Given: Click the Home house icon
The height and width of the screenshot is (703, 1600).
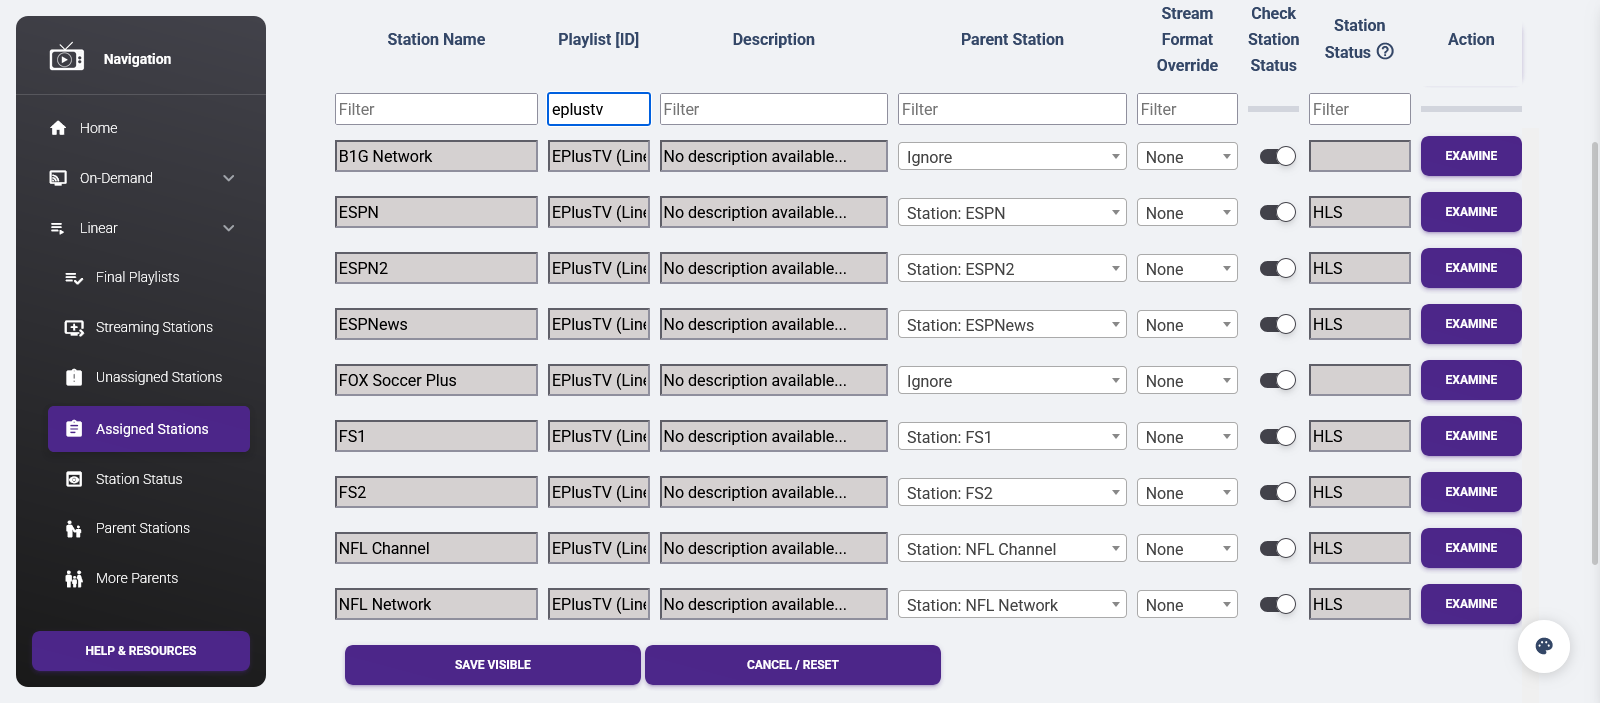Looking at the screenshot, I should click(x=58, y=128).
